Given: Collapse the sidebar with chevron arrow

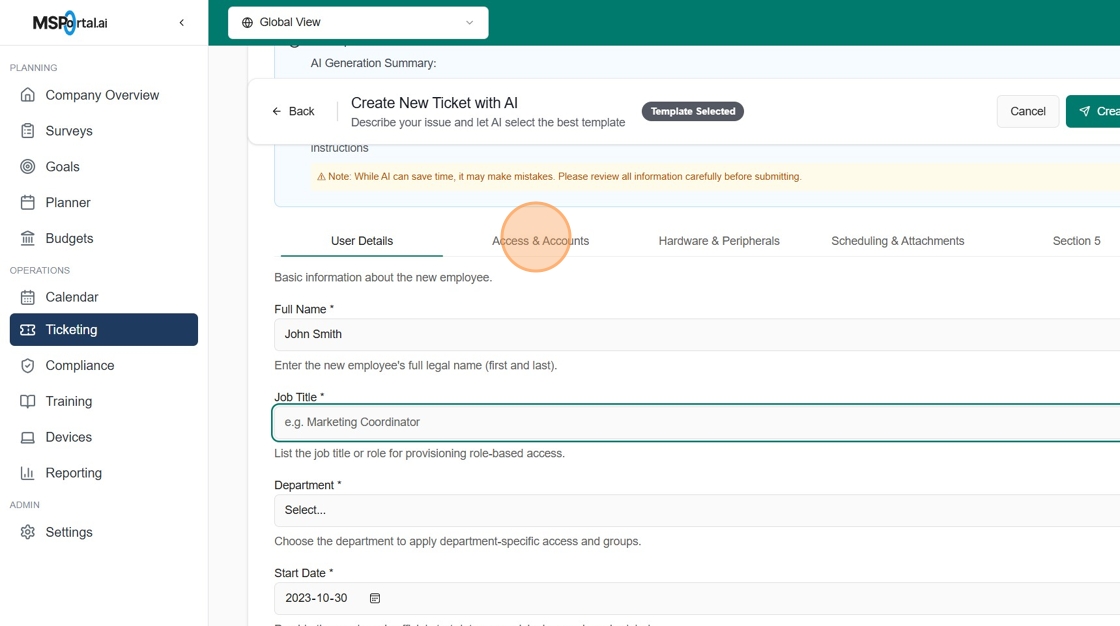Looking at the screenshot, I should coord(181,22).
